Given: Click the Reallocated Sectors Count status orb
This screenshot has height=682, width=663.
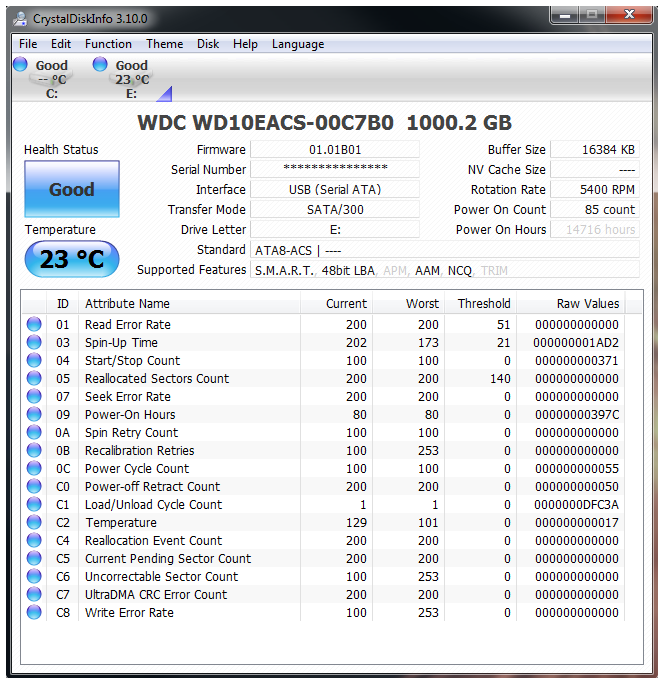Looking at the screenshot, I should 34,379.
